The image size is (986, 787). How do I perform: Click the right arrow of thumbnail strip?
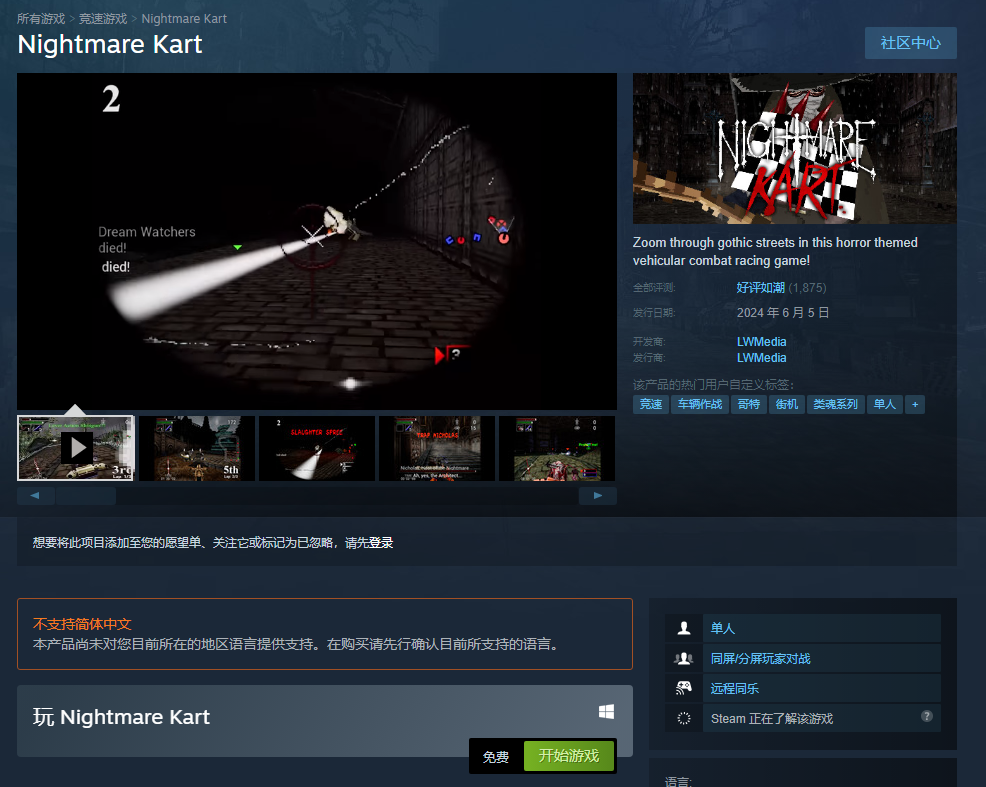(597, 496)
